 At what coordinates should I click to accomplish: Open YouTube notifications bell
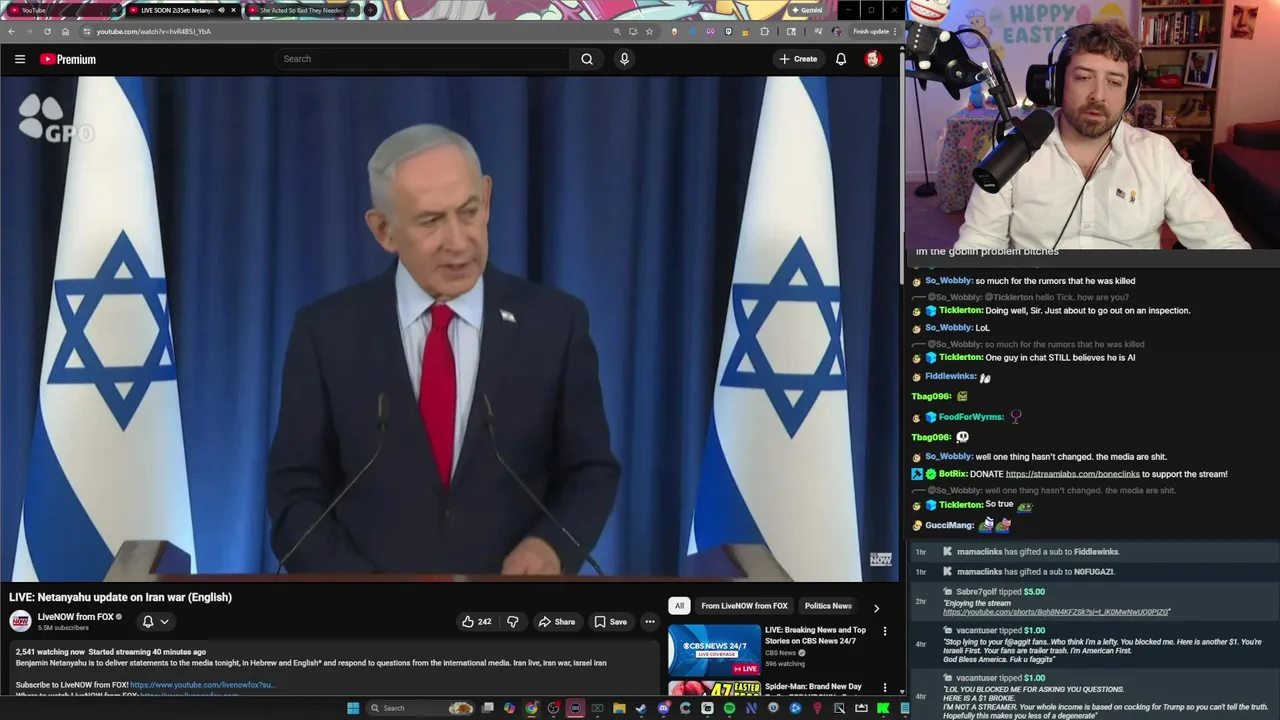point(841,59)
